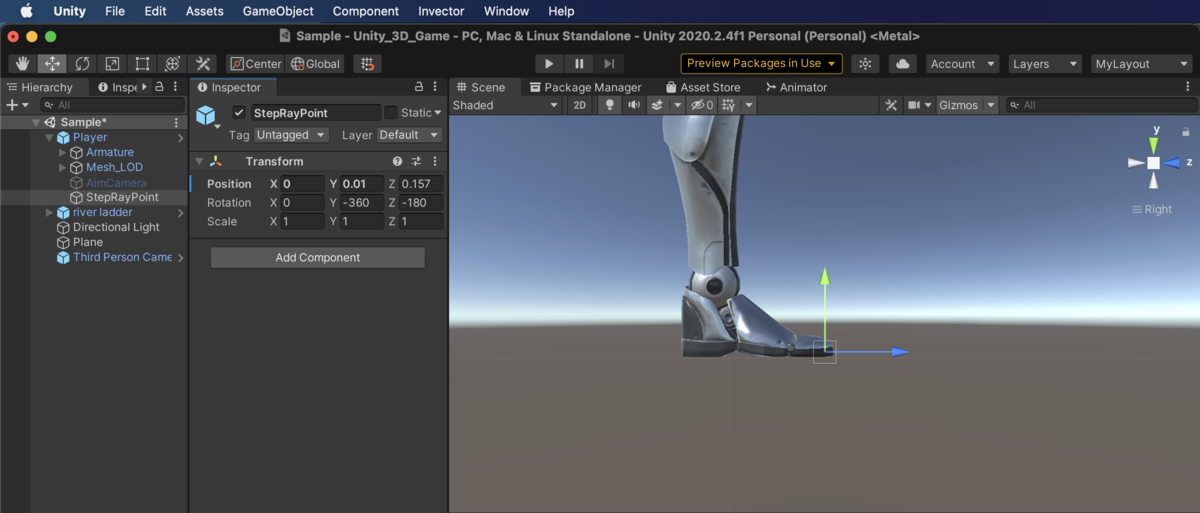Screen dimensions: 1200x513
Task: Open Shaded draw mode dropdown
Action: point(505,105)
